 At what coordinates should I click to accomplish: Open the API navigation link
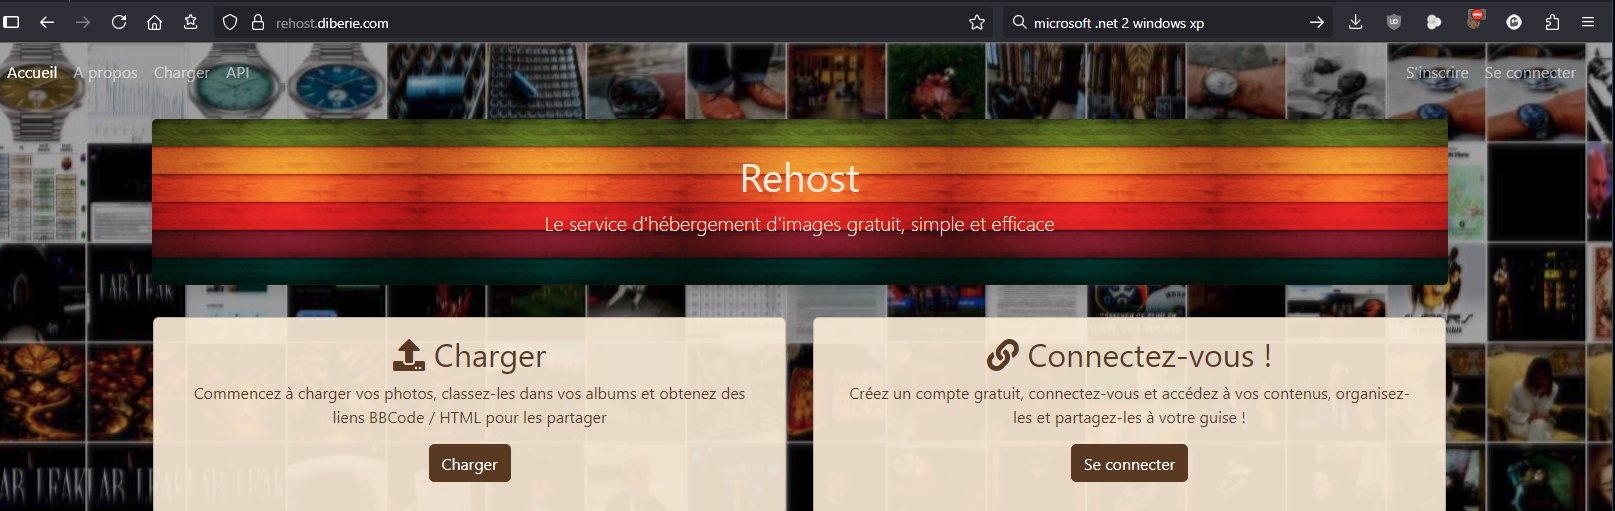238,72
